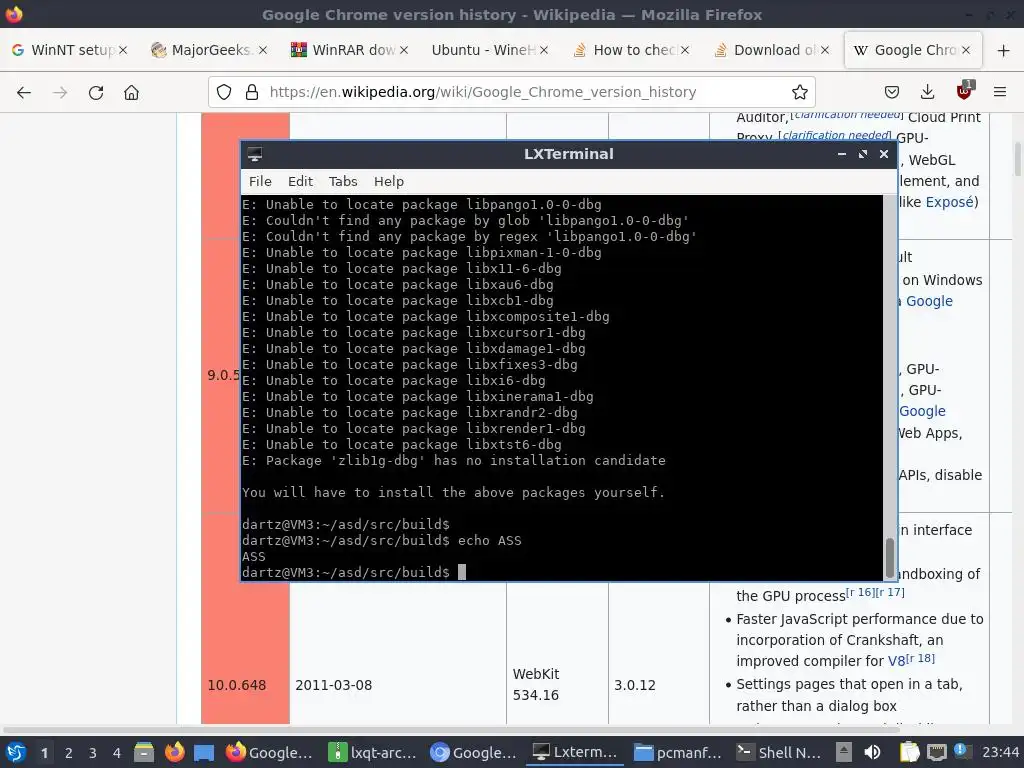Open a new Firefox tab
The height and width of the screenshot is (768, 1024).
pos(1003,50)
